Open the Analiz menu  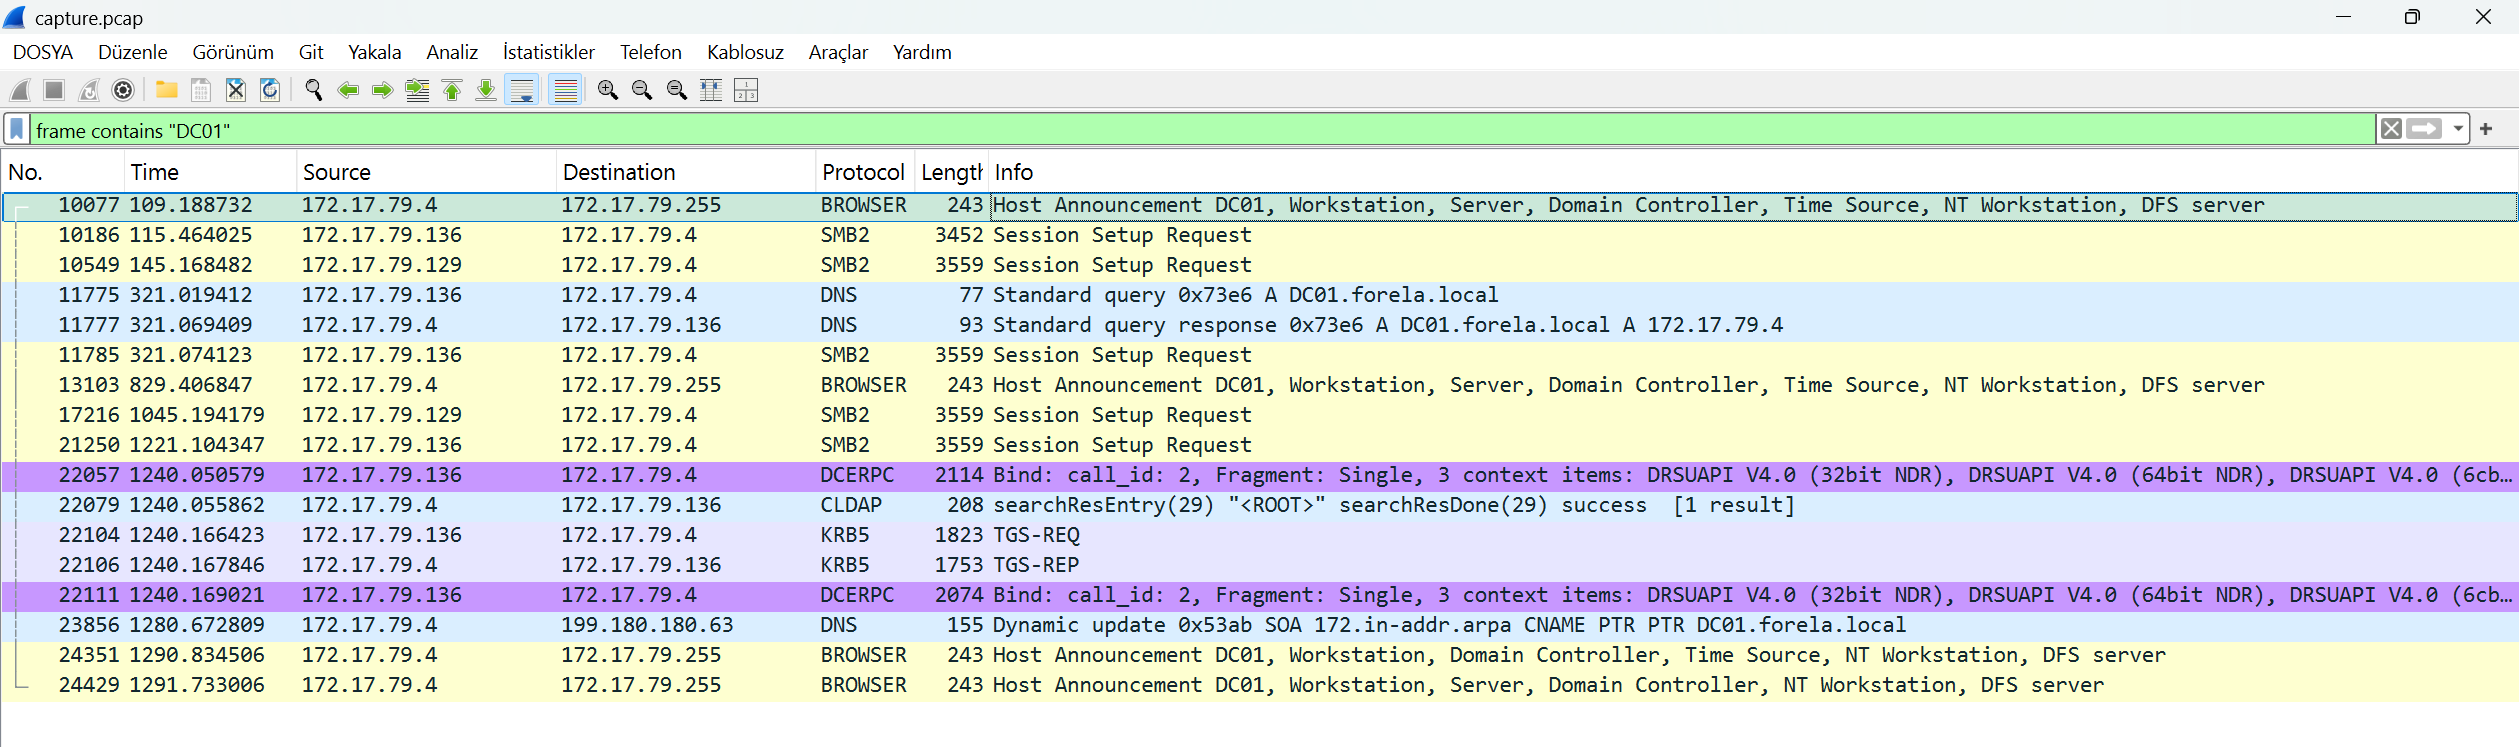point(451,52)
